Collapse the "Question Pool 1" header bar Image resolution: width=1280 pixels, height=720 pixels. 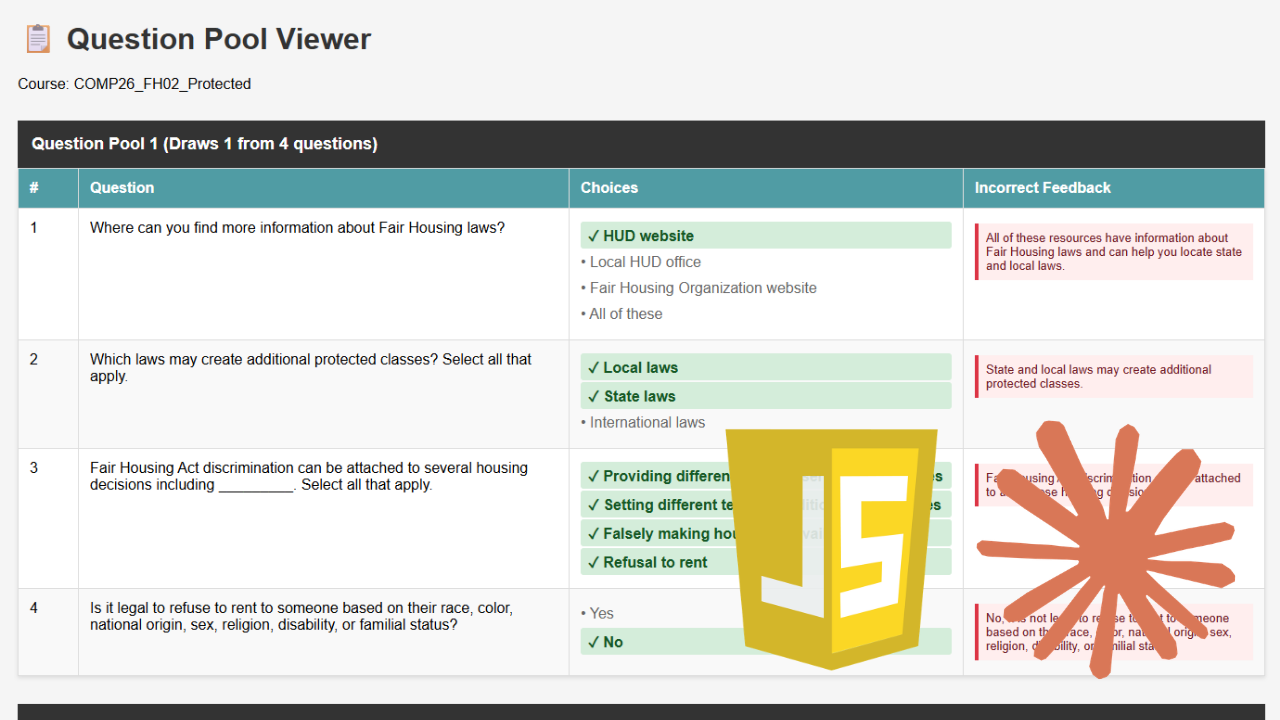click(204, 143)
